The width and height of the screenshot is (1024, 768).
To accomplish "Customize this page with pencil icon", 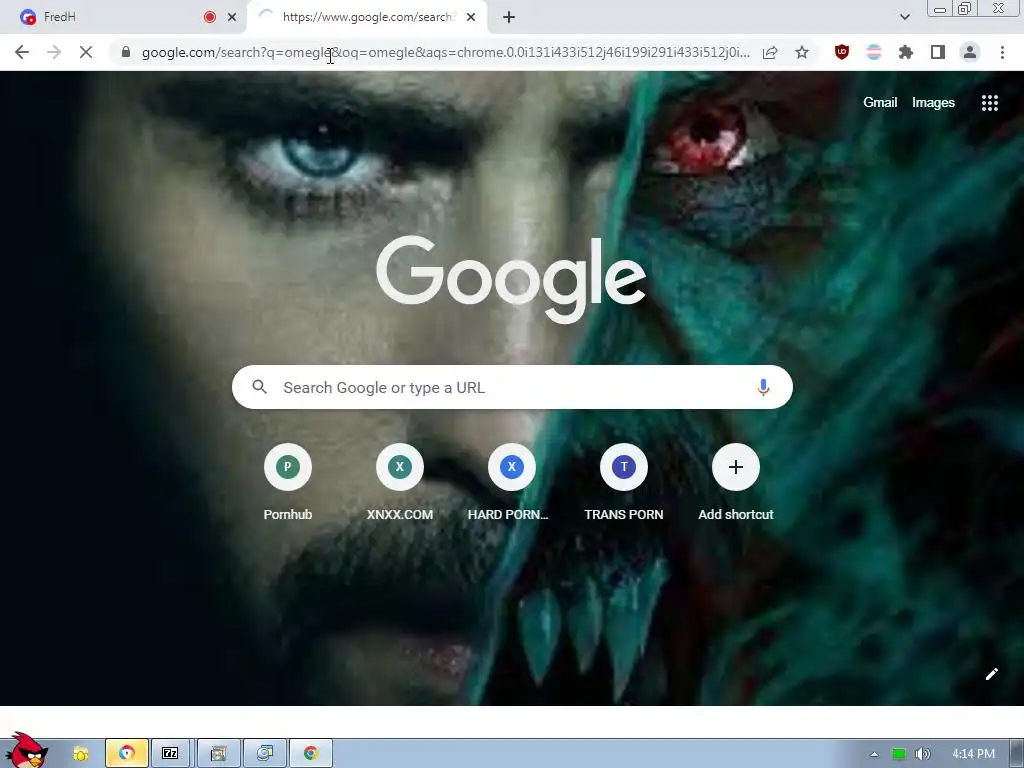I will point(991,674).
